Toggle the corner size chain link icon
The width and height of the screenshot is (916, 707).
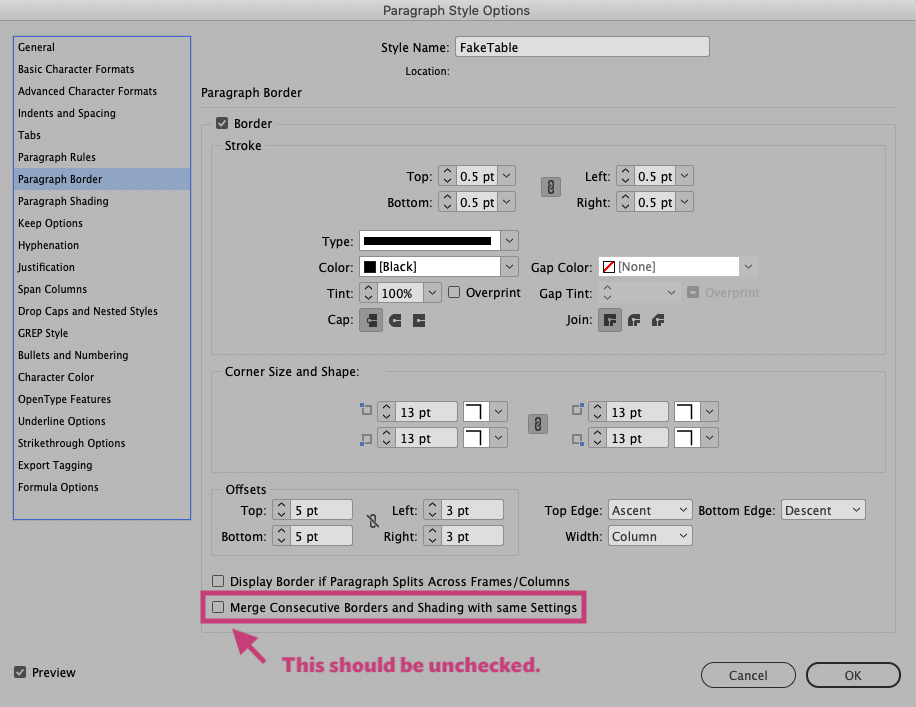tap(538, 424)
